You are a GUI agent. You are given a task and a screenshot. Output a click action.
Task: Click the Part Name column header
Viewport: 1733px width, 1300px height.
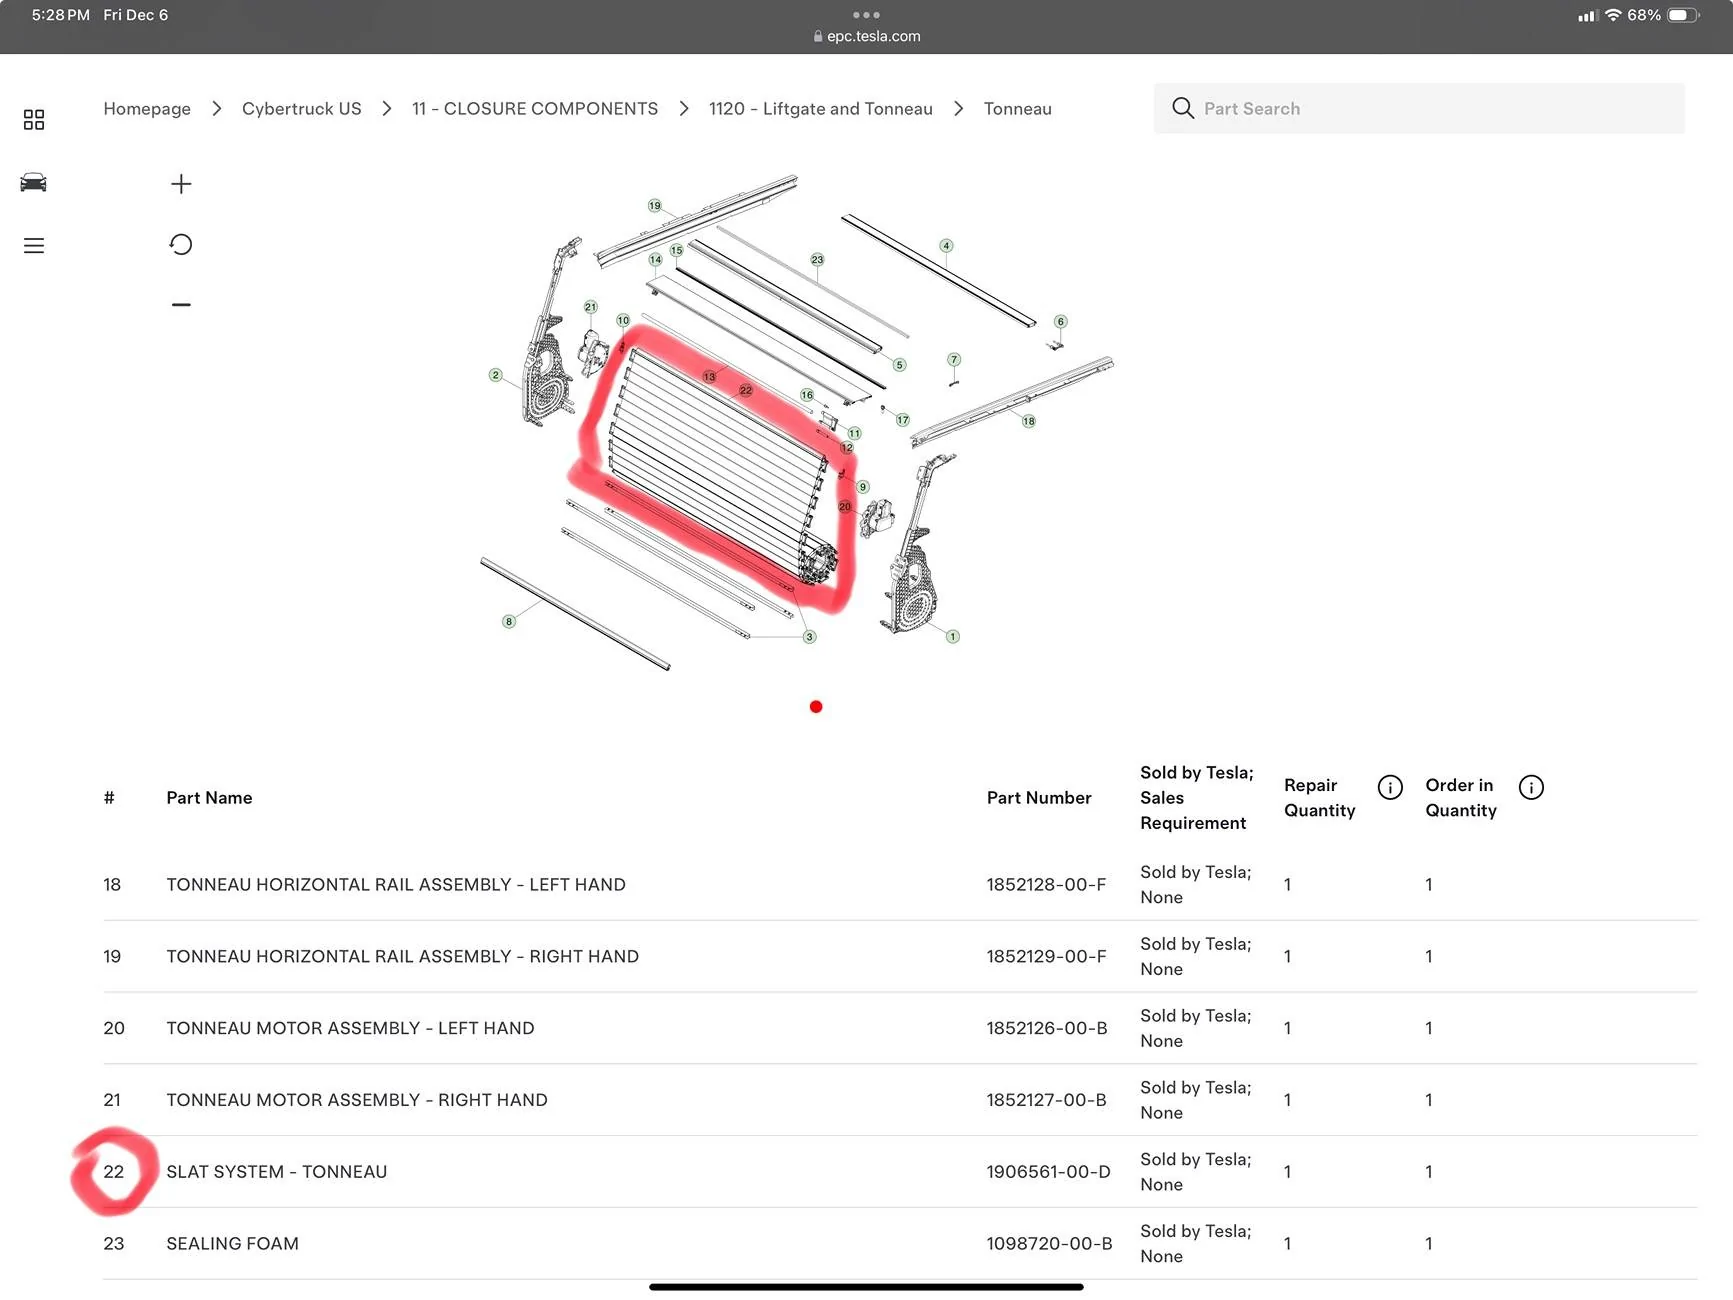[x=209, y=798]
